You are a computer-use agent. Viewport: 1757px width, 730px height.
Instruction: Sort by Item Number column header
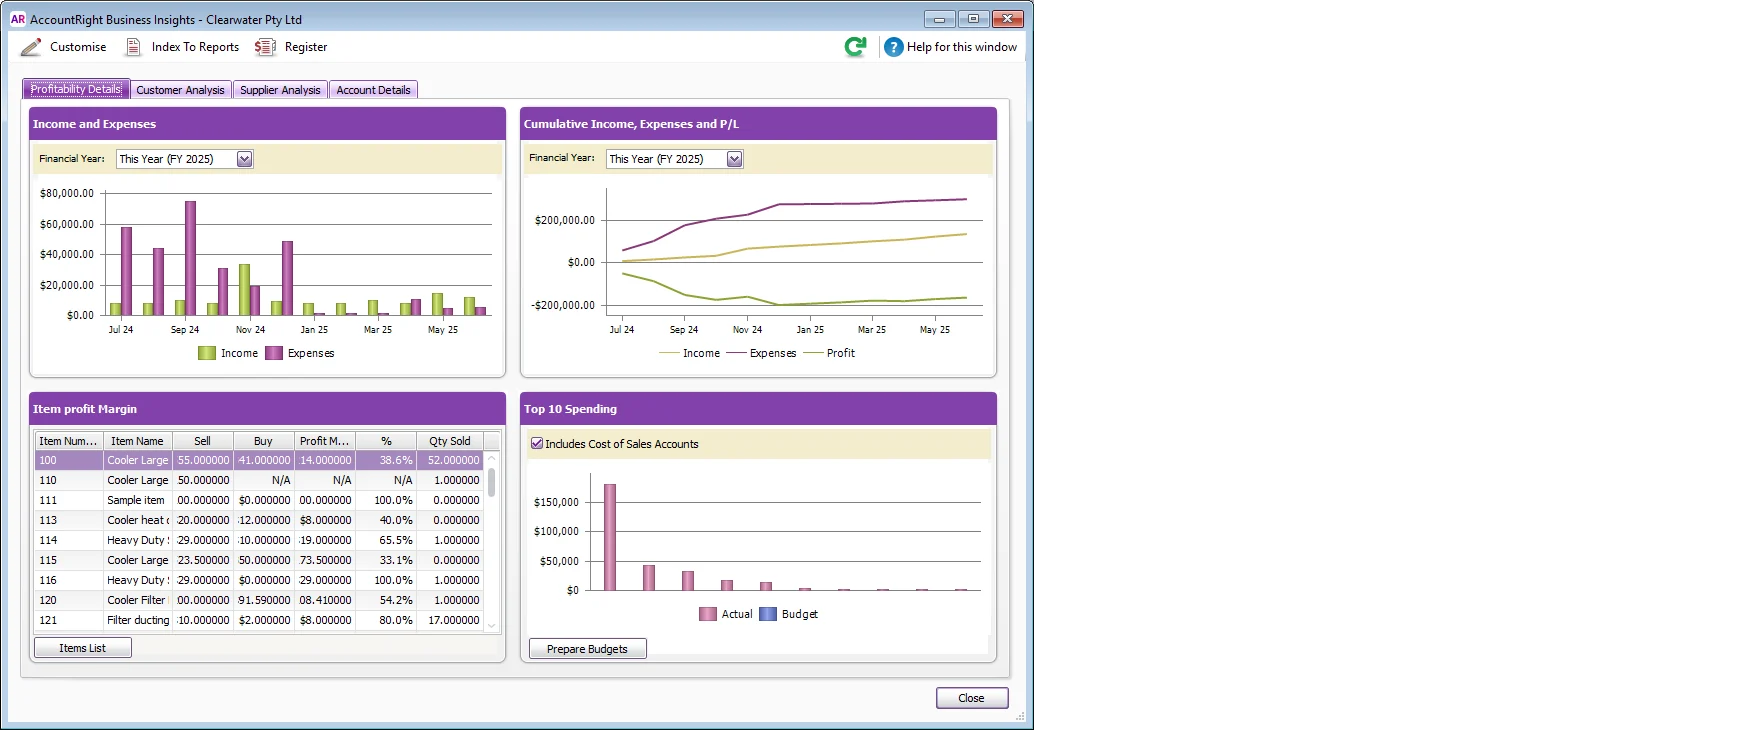(69, 441)
